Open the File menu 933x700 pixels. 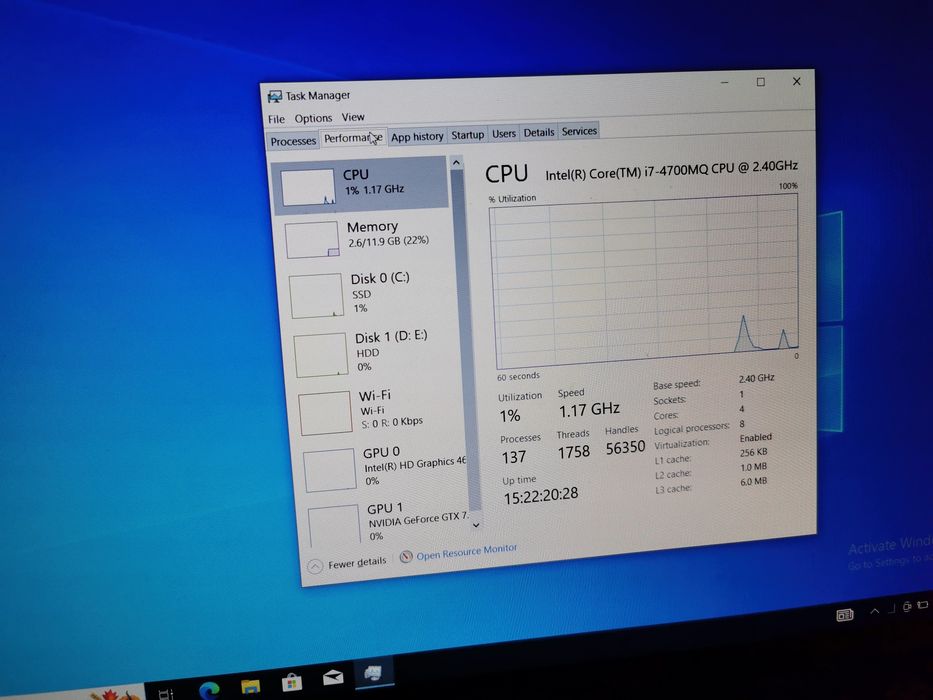276,119
